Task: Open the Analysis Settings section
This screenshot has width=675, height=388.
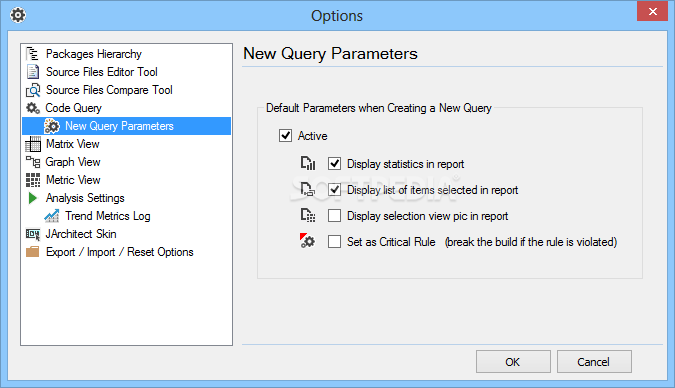Action: [75, 198]
